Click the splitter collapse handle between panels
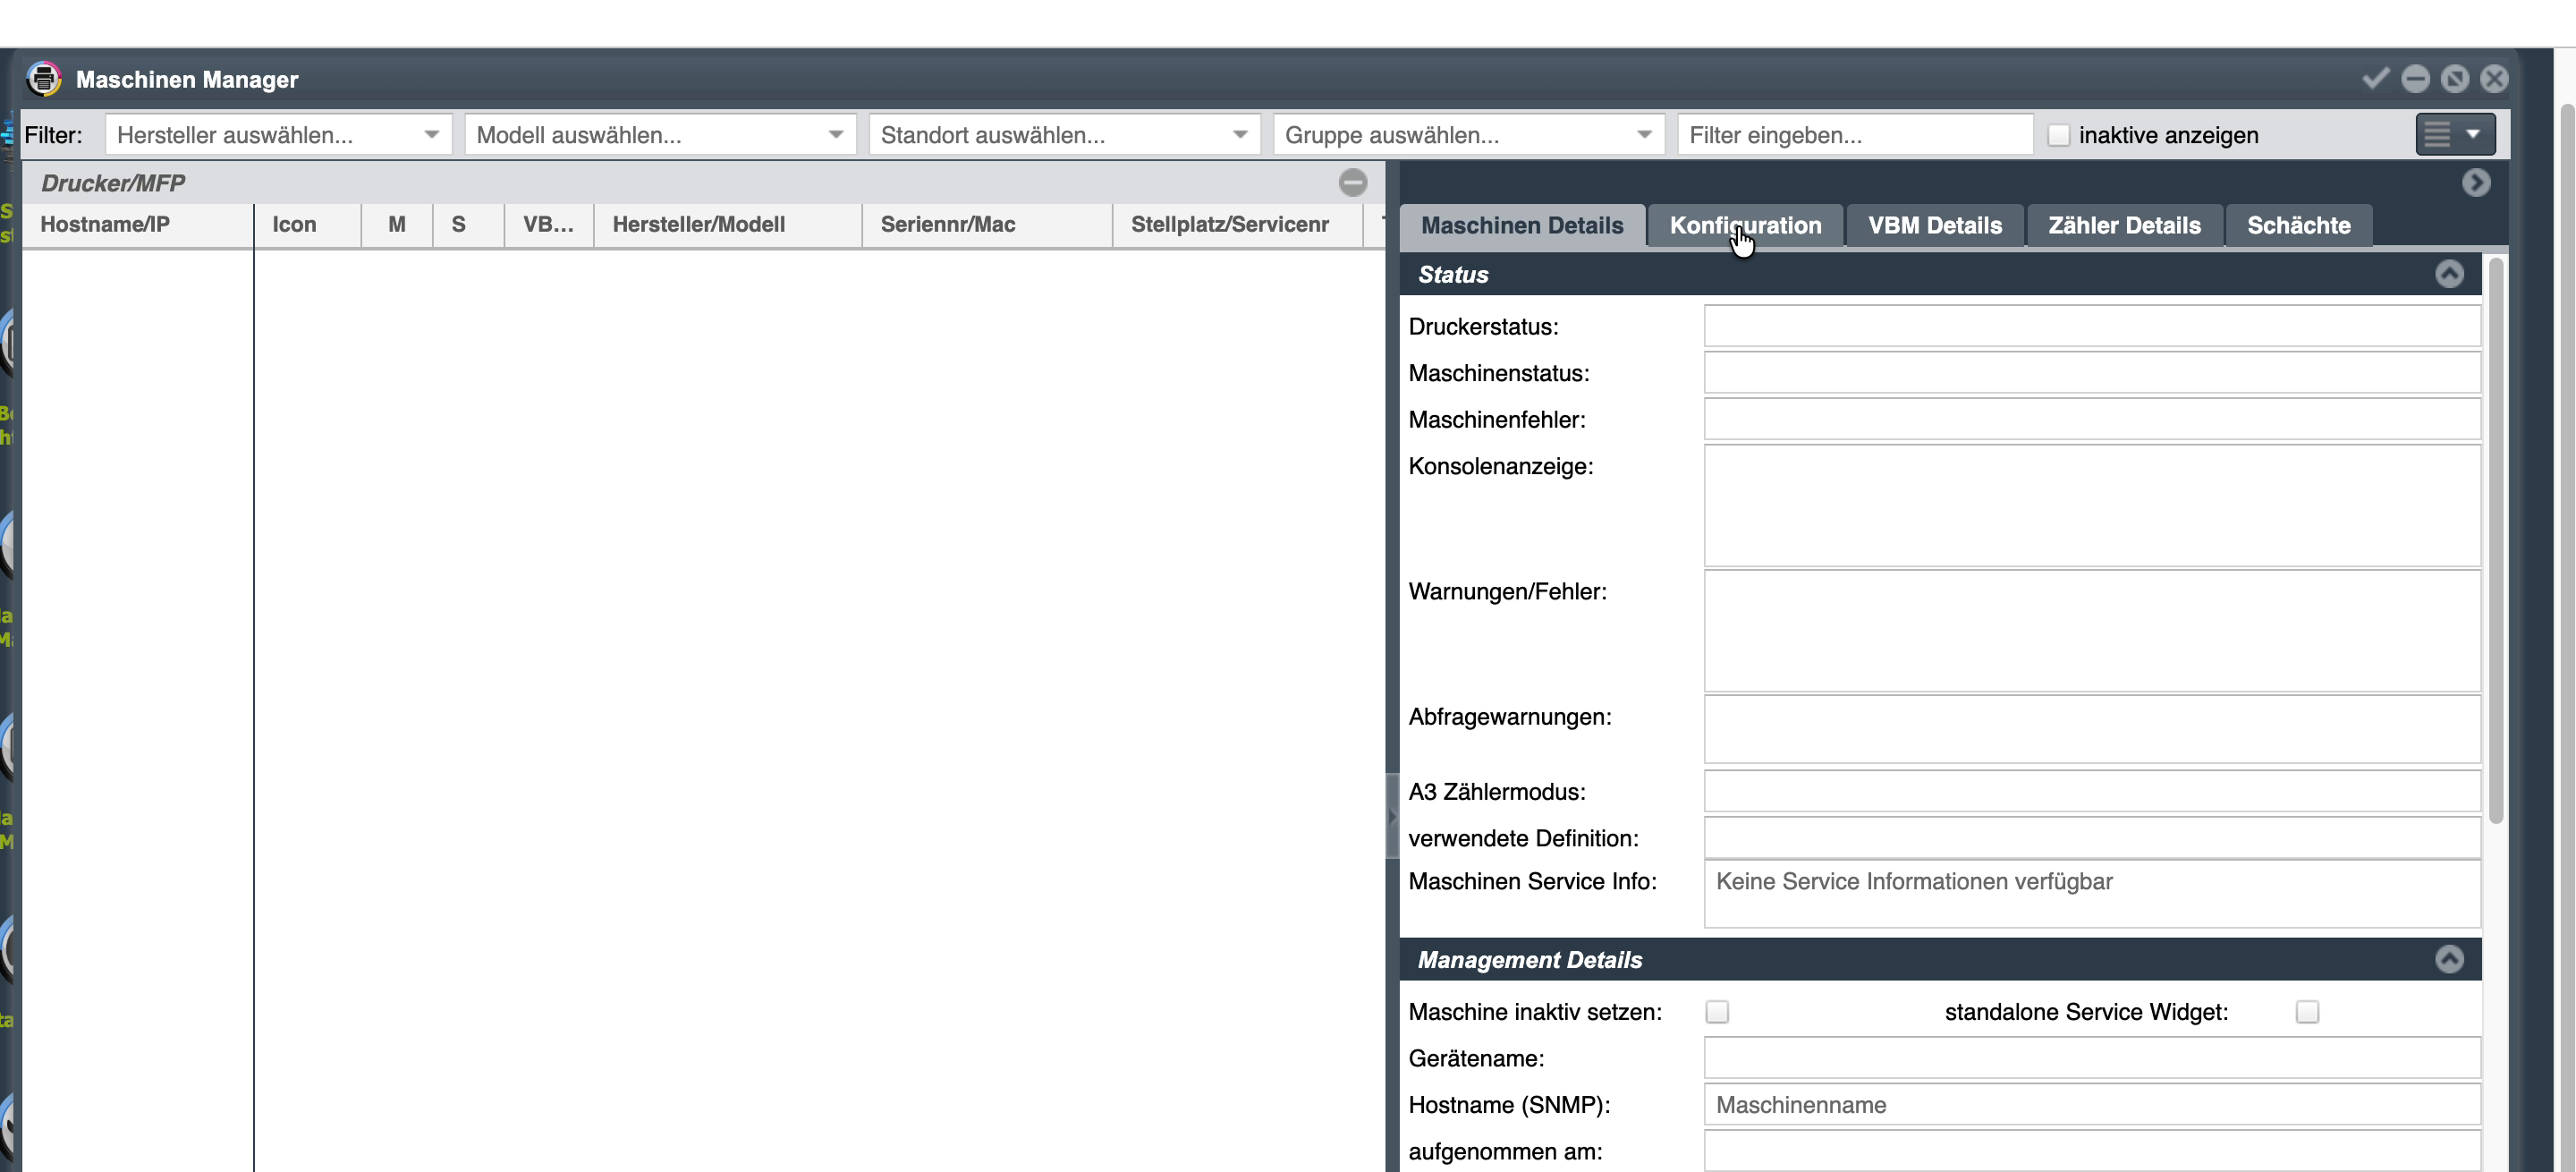Screen dimensions: 2576x1172 click(x=1391, y=816)
